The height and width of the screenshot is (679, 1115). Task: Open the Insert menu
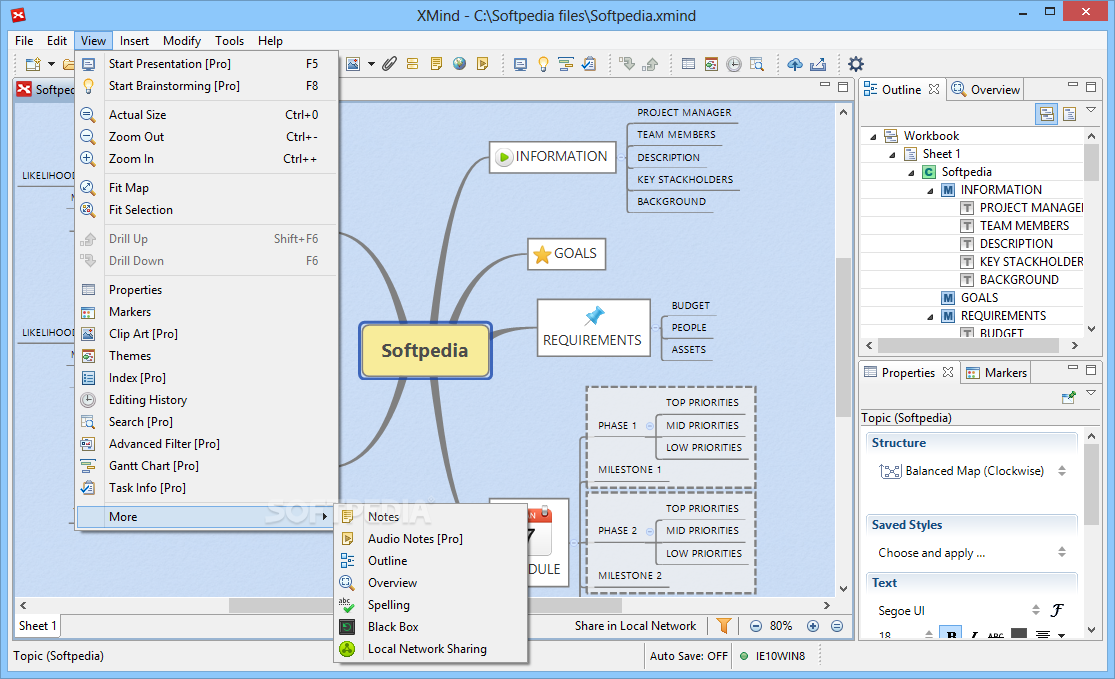pos(134,41)
